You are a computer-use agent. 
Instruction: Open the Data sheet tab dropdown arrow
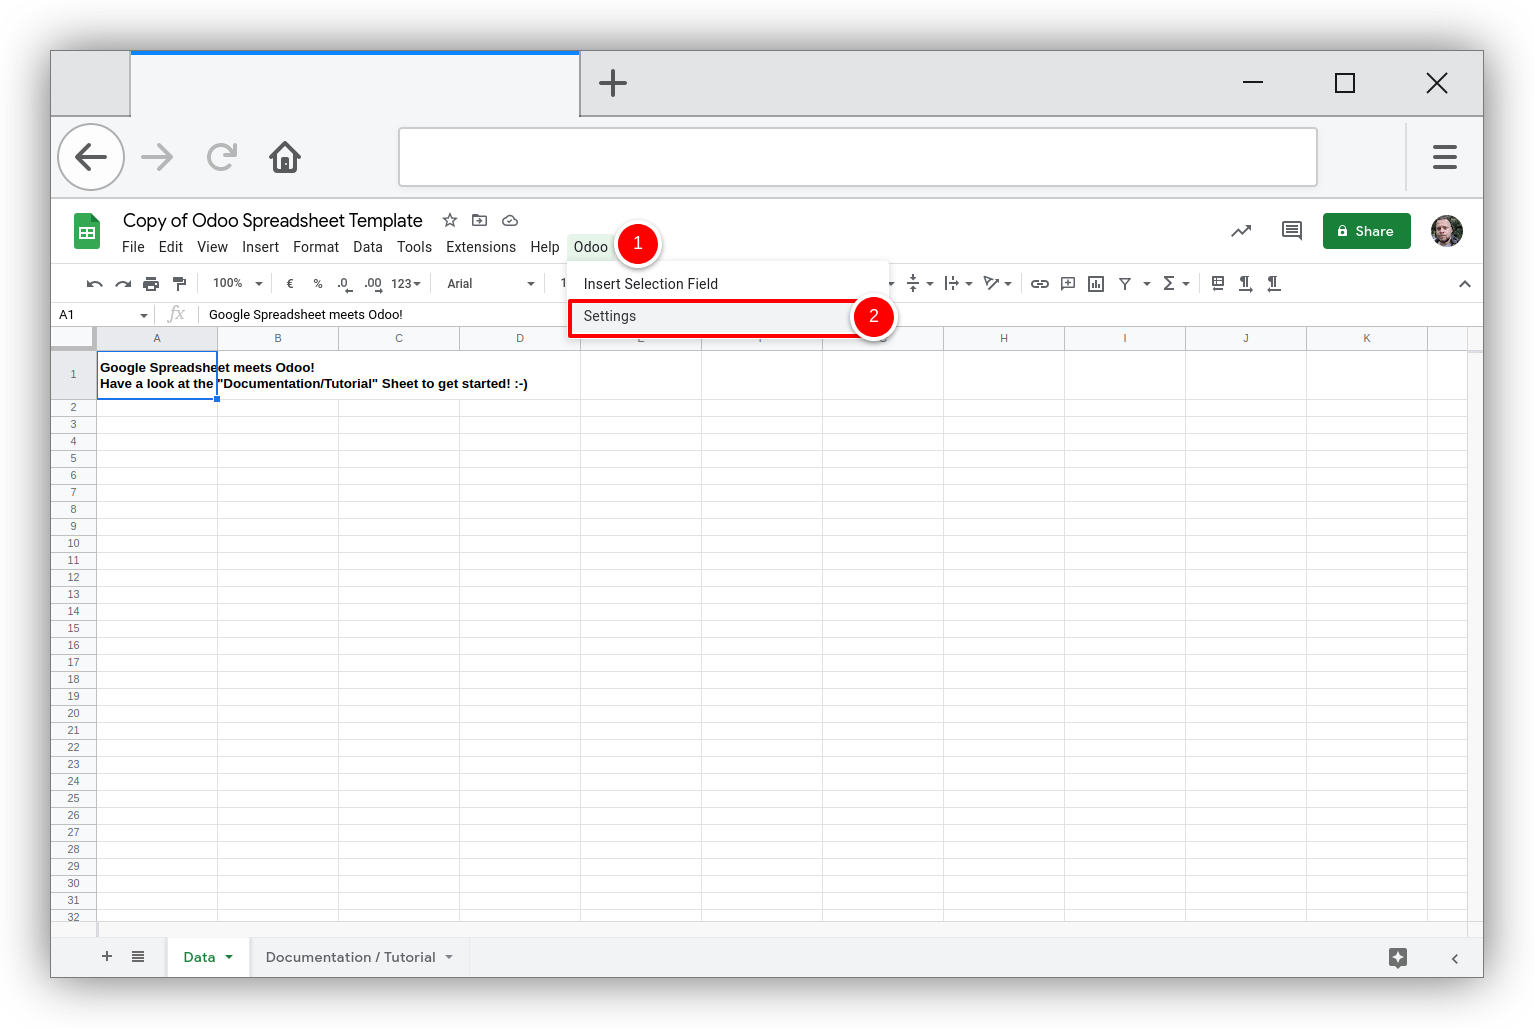[x=229, y=957]
